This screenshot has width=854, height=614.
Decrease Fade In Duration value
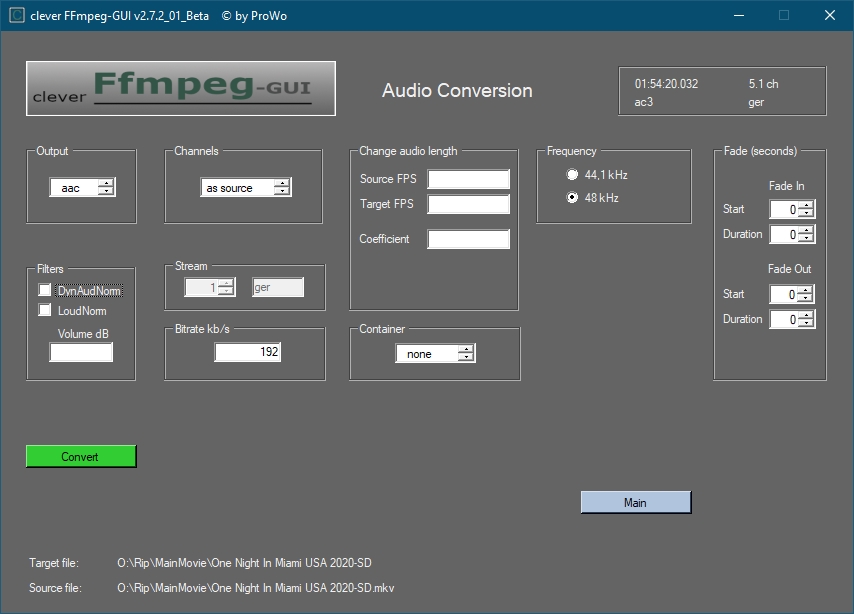point(806,238)
